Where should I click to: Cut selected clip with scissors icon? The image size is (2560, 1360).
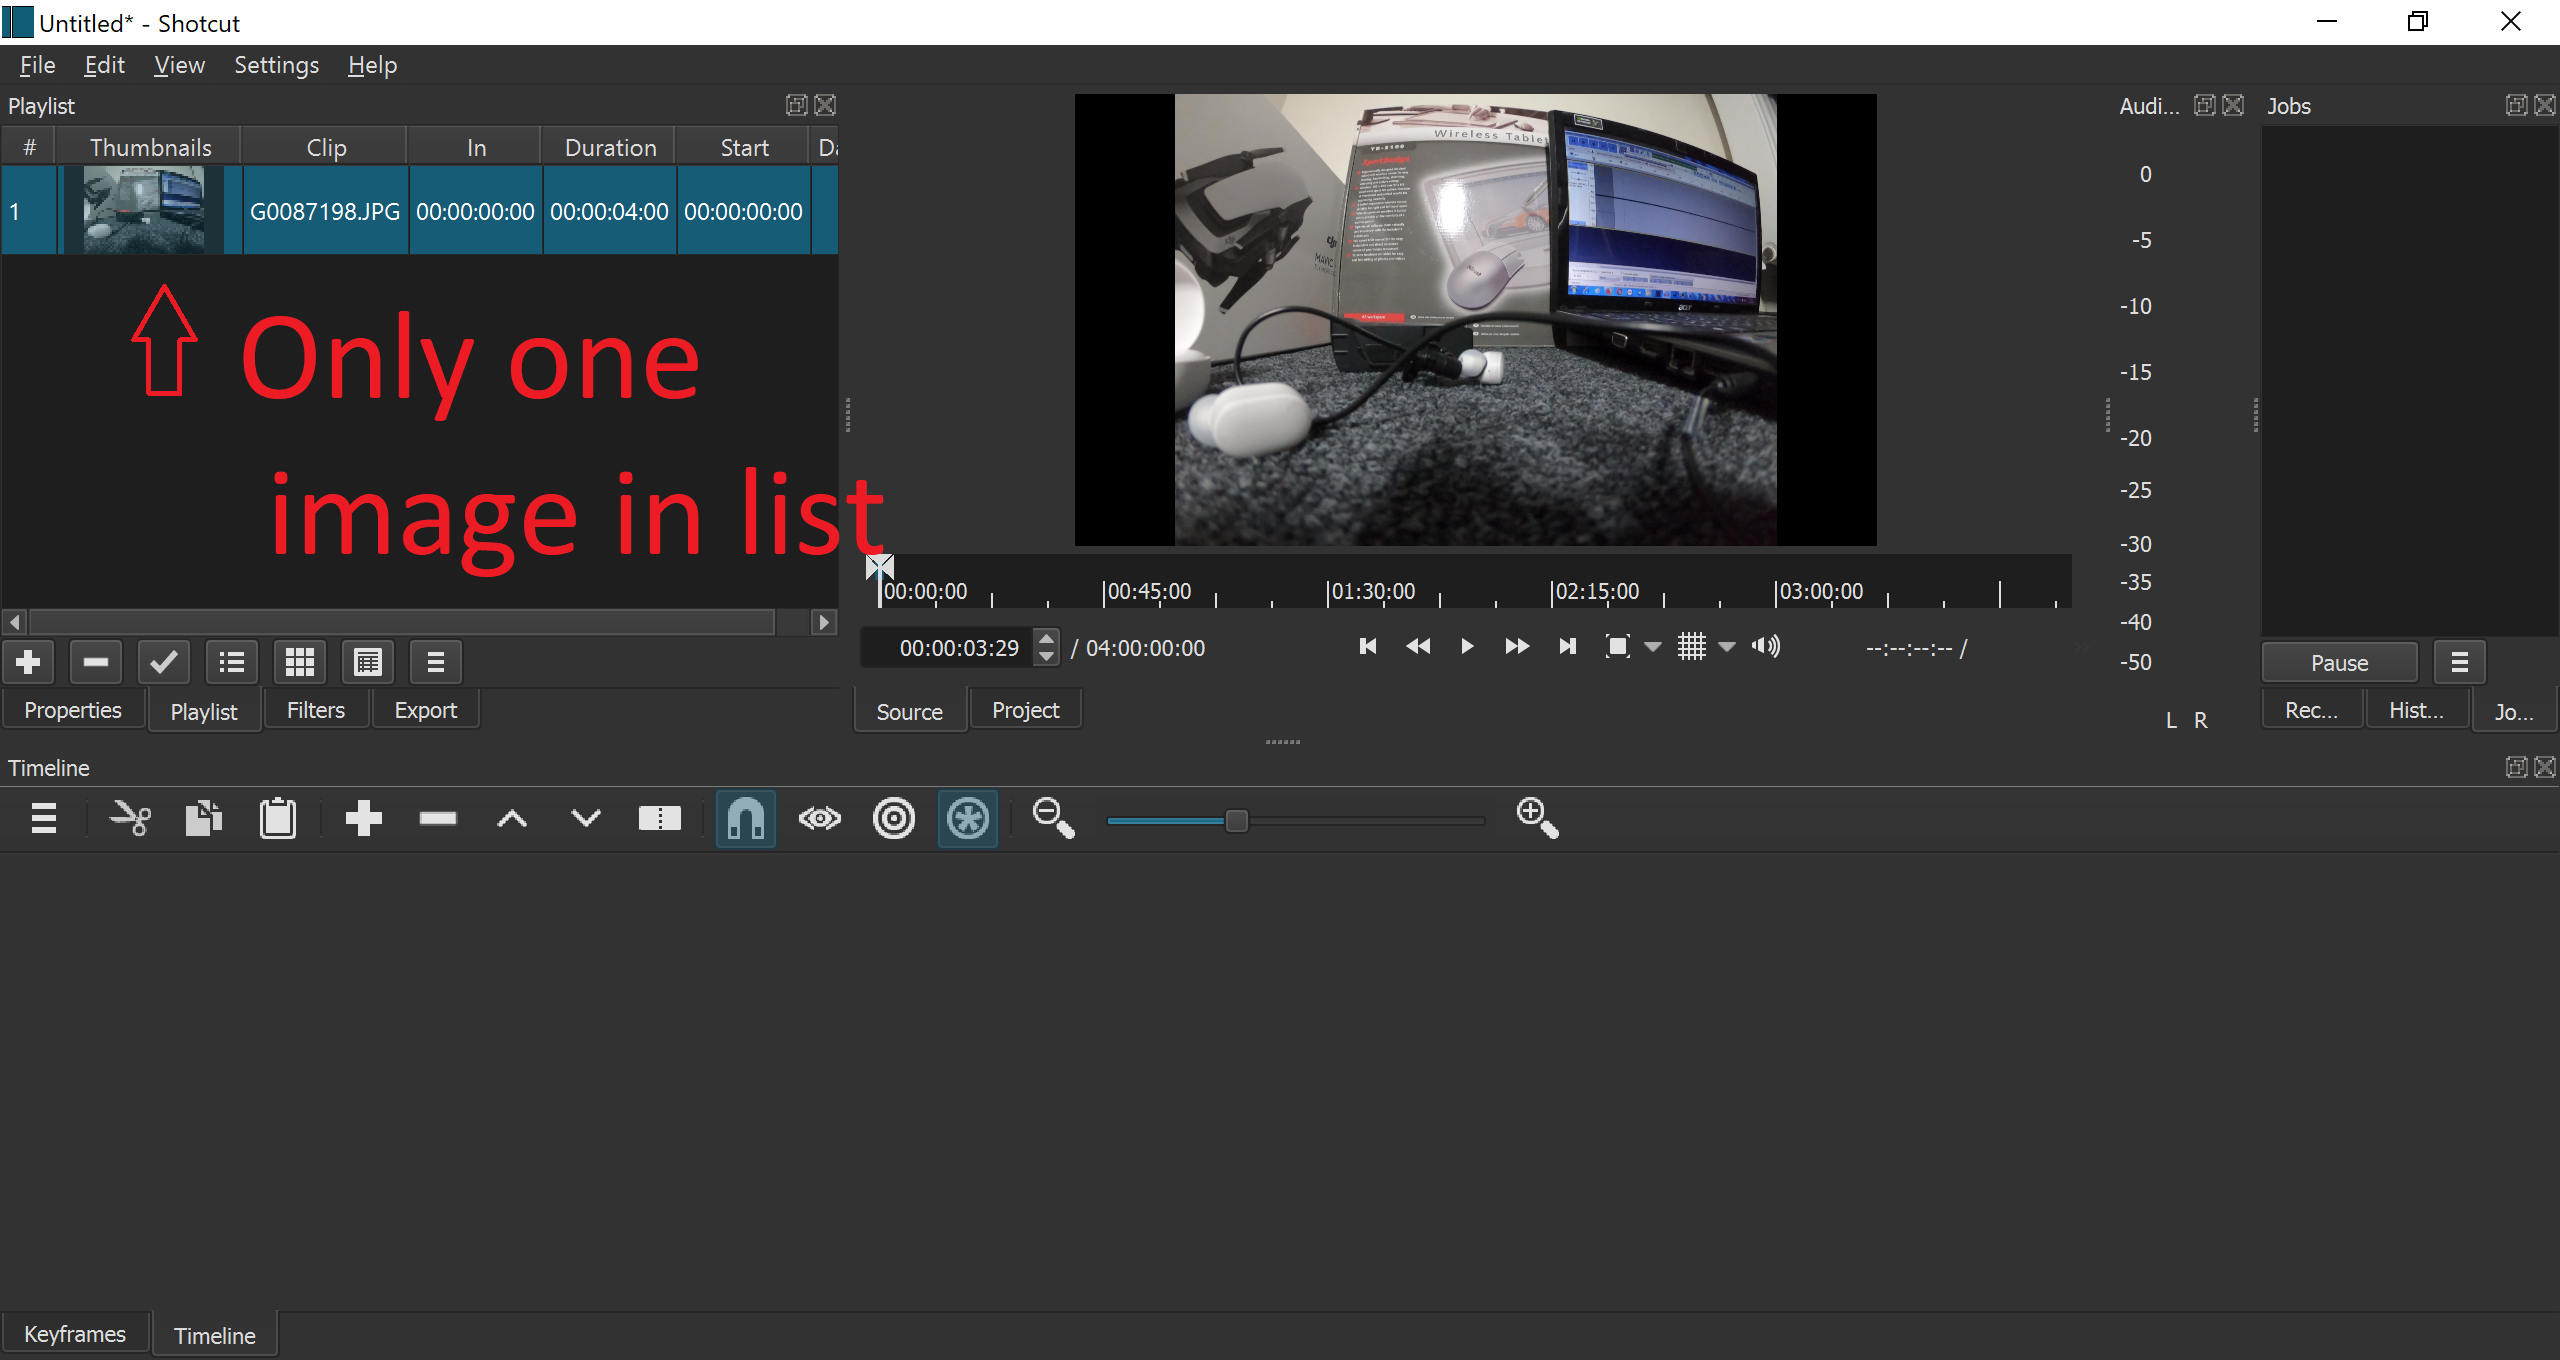tap(130, 819)
